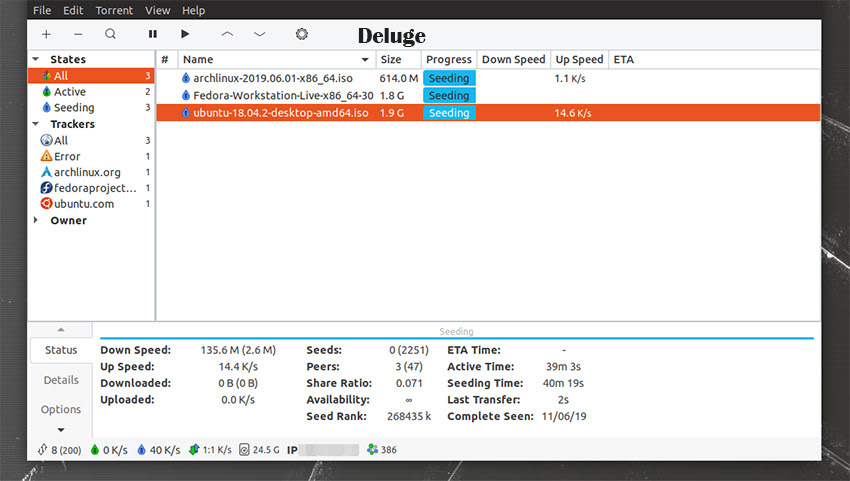Open the File menu

coord(42,10)
